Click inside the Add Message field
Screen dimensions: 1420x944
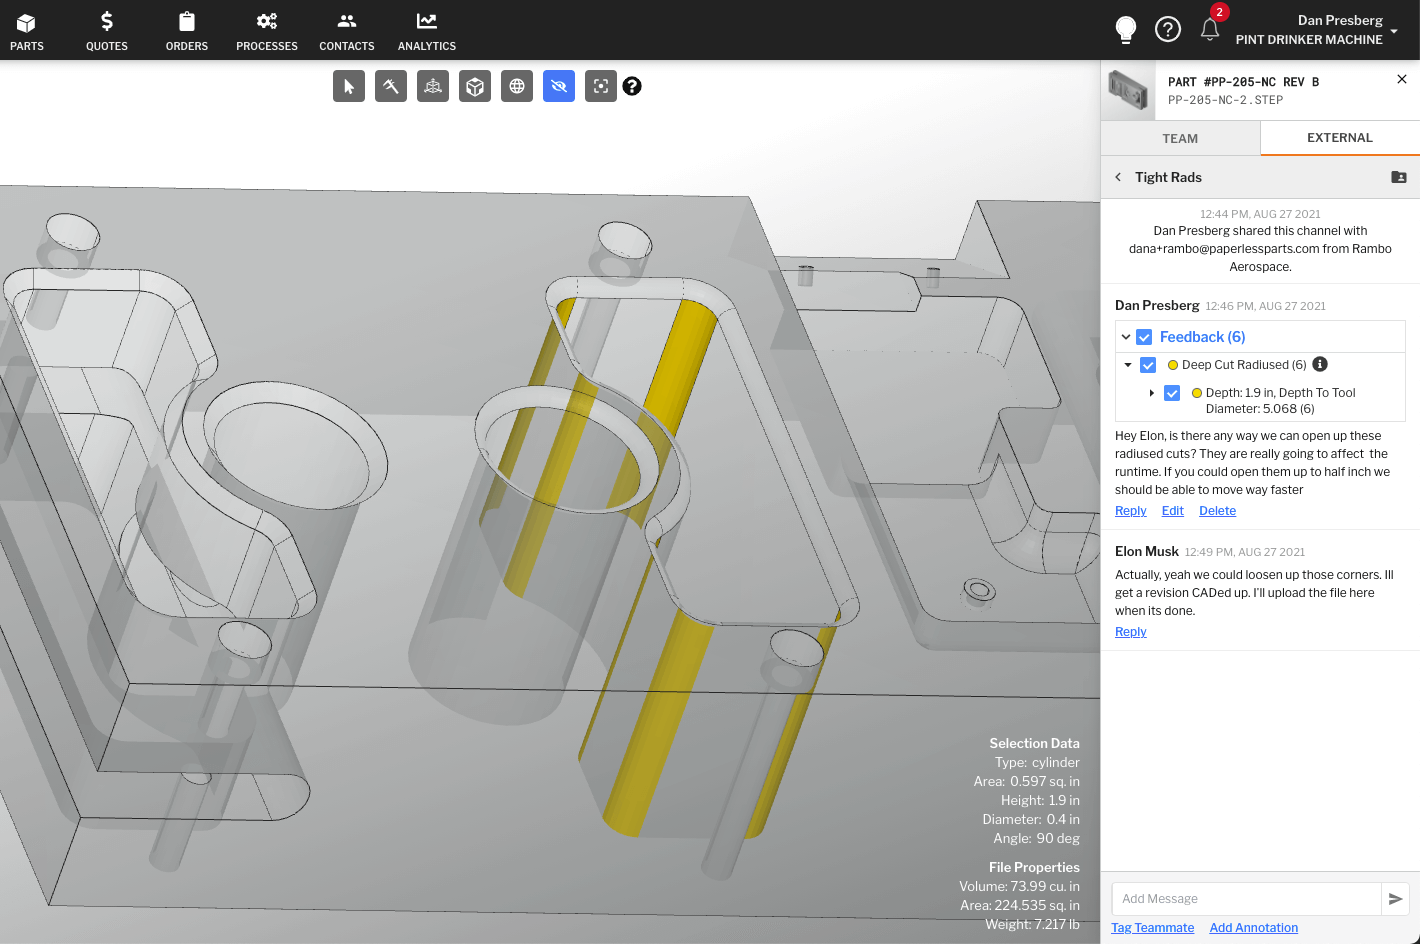click(x=1245, y=898)
